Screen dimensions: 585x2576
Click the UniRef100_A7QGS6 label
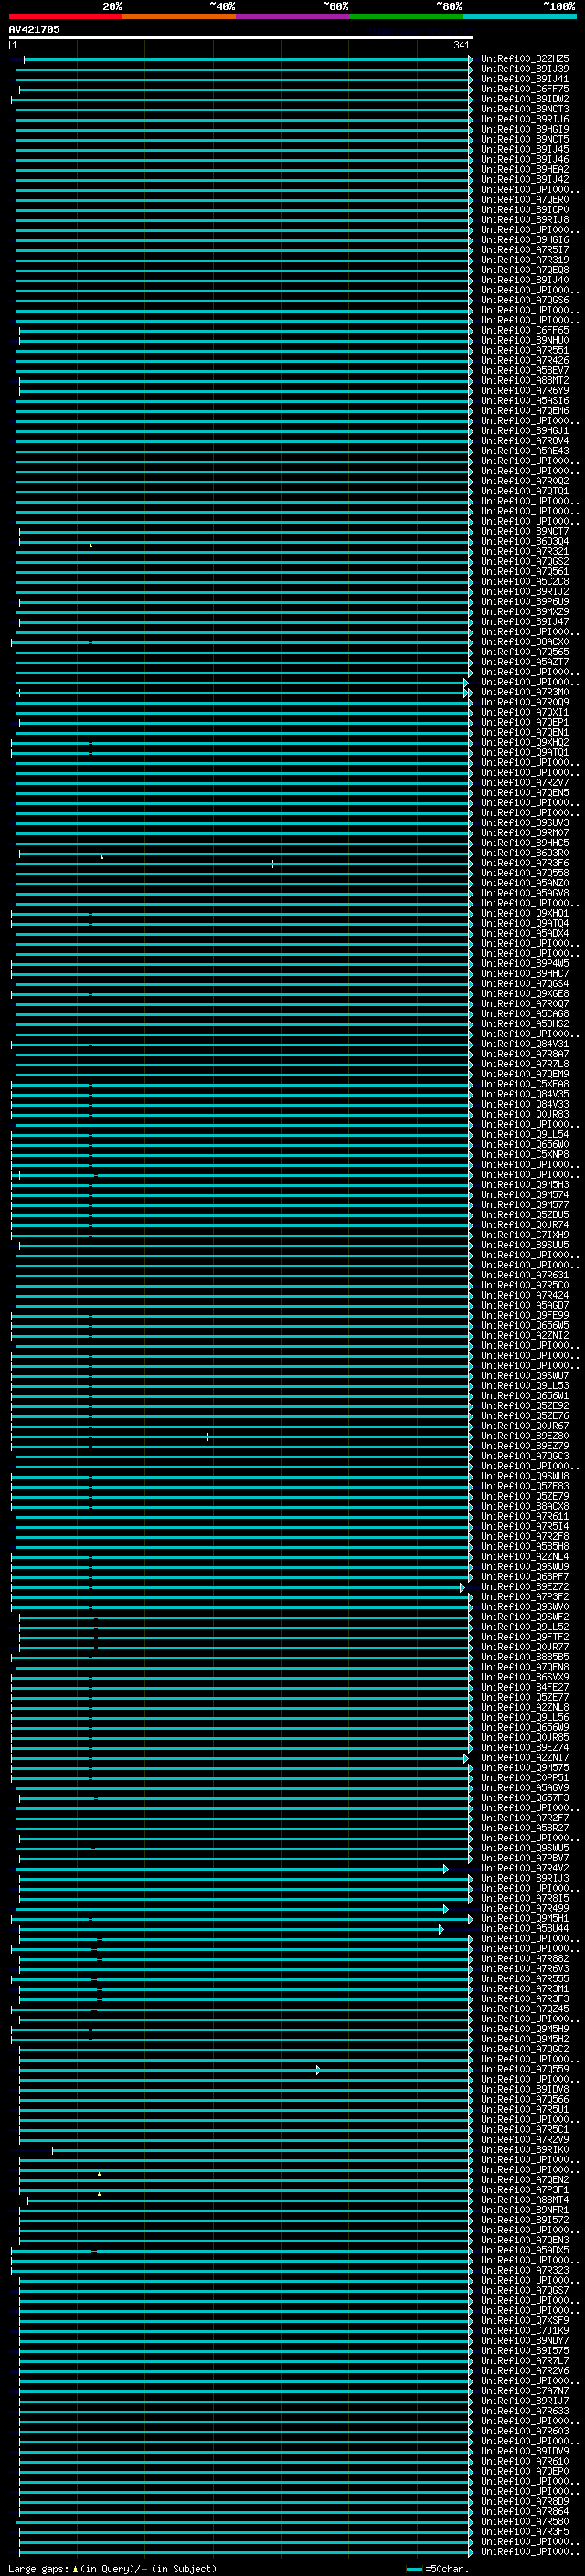tap(525, 300)
